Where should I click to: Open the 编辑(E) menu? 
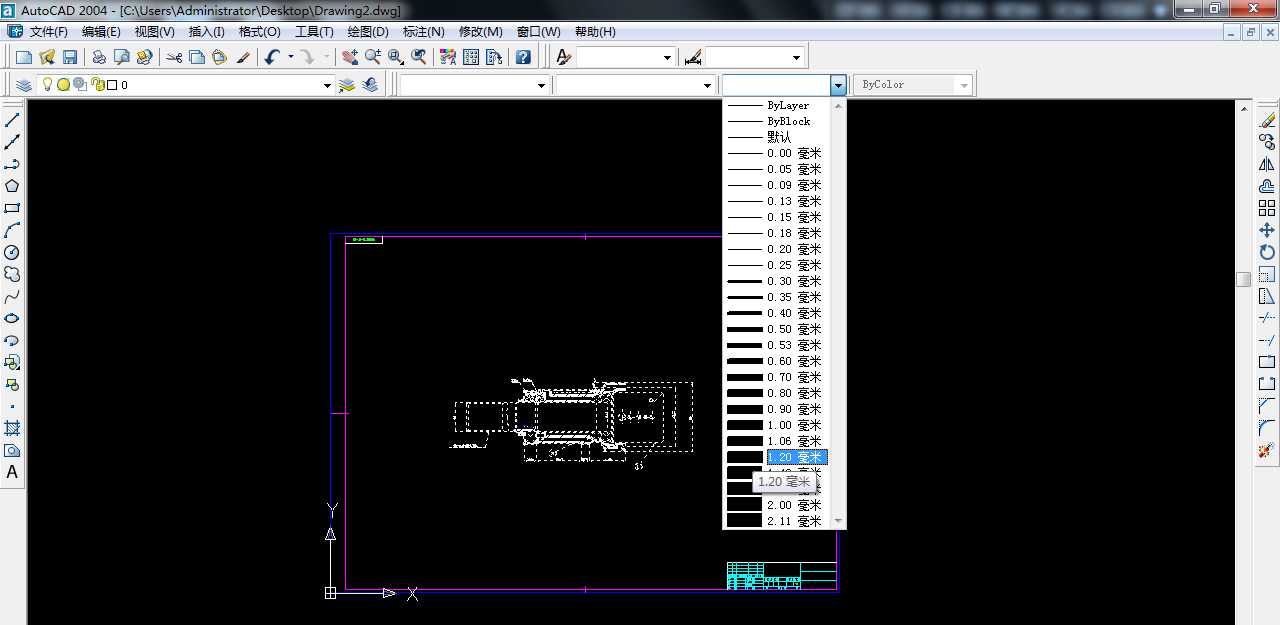tap(101, 32)
